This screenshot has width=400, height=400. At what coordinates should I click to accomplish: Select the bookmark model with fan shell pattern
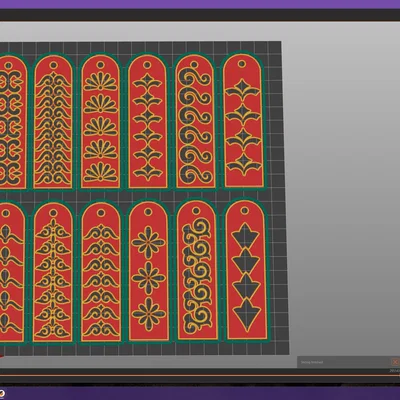(x=101, y=122)
